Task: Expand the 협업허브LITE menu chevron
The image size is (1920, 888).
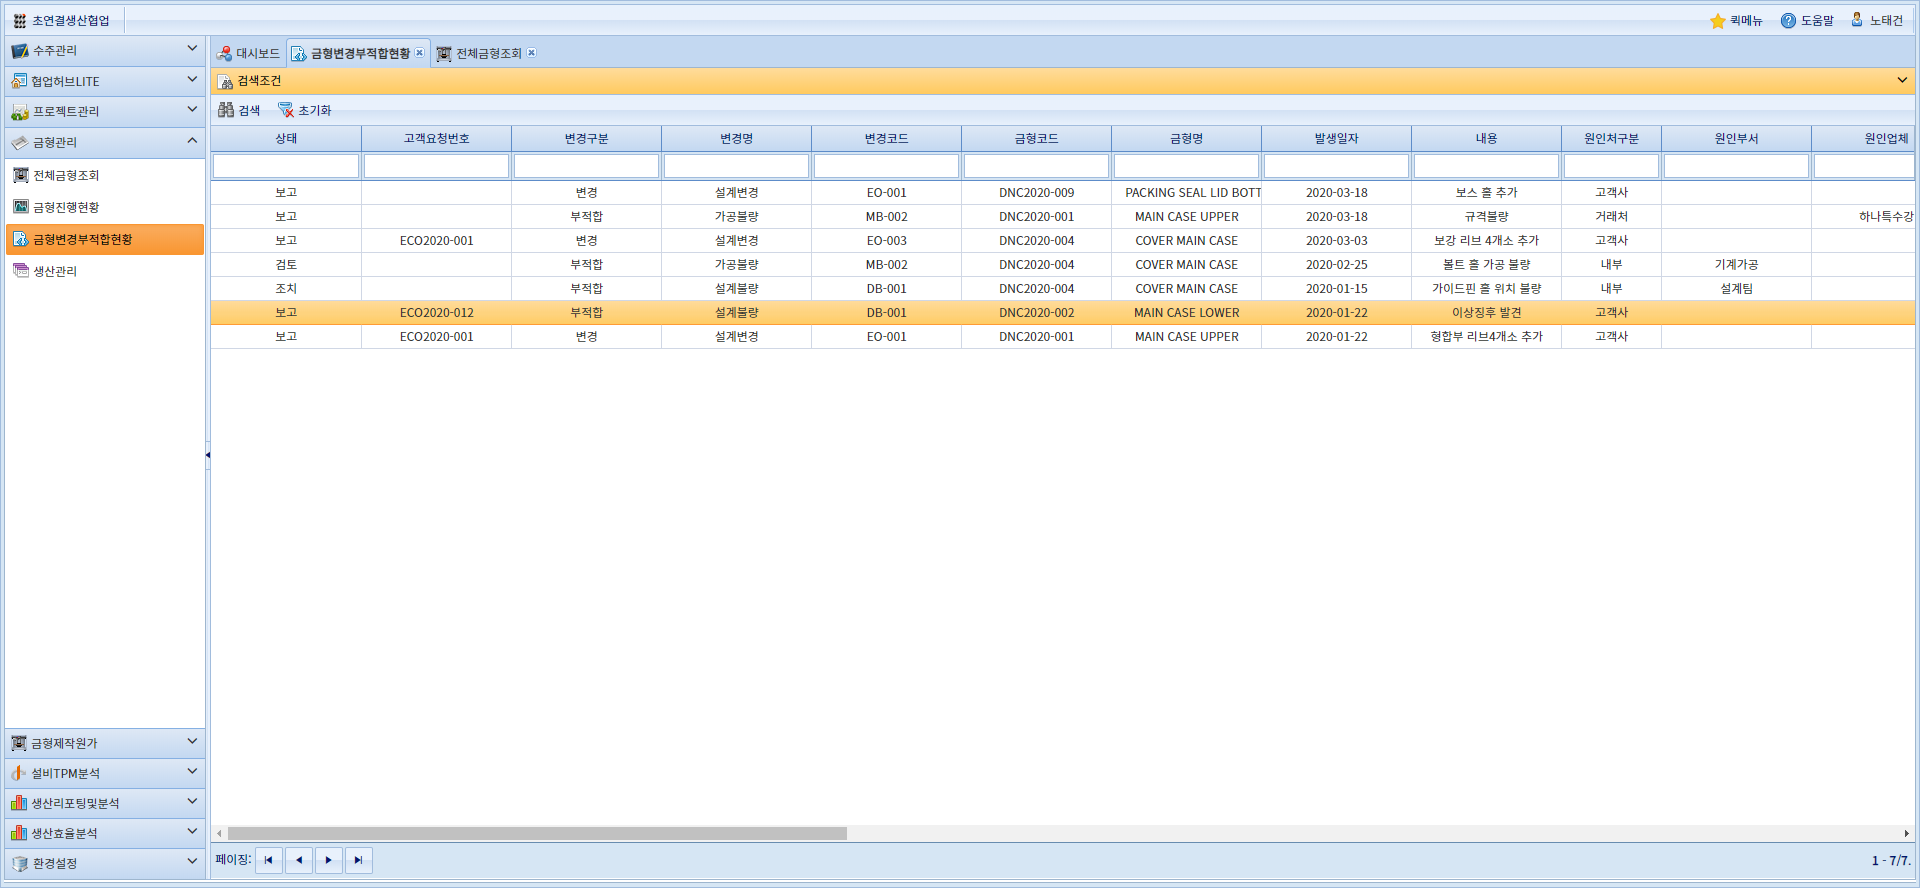Action: point(192,80)
